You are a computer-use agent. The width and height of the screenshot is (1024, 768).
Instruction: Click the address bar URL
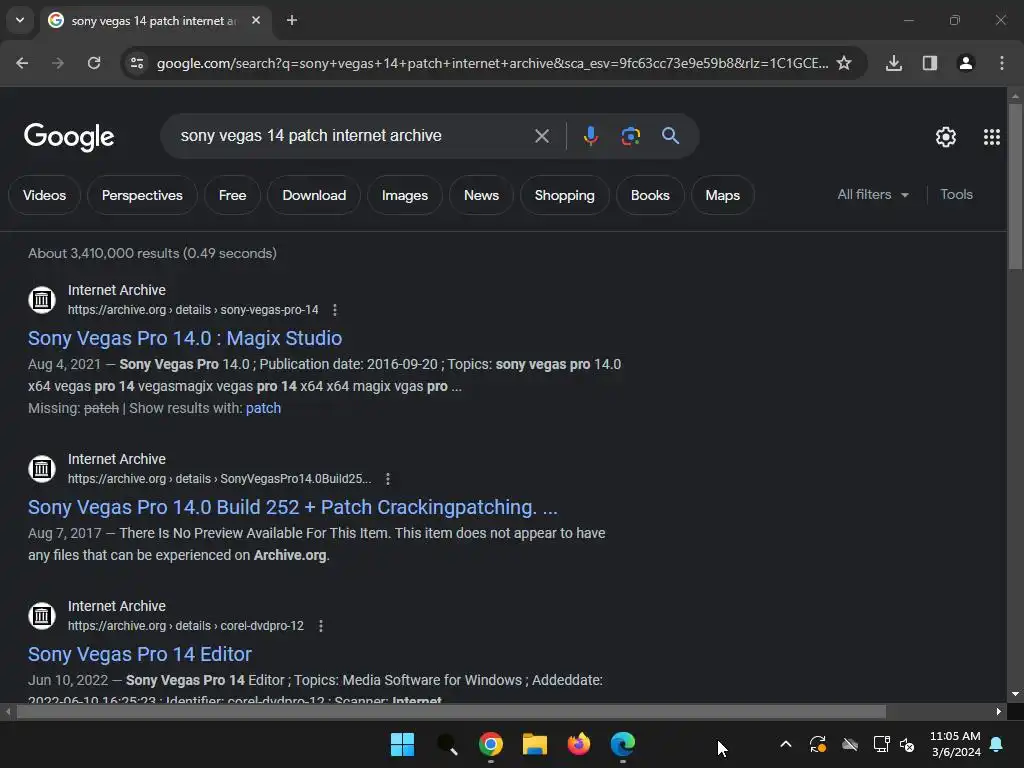pyautogui.click(x=492, y=63)
